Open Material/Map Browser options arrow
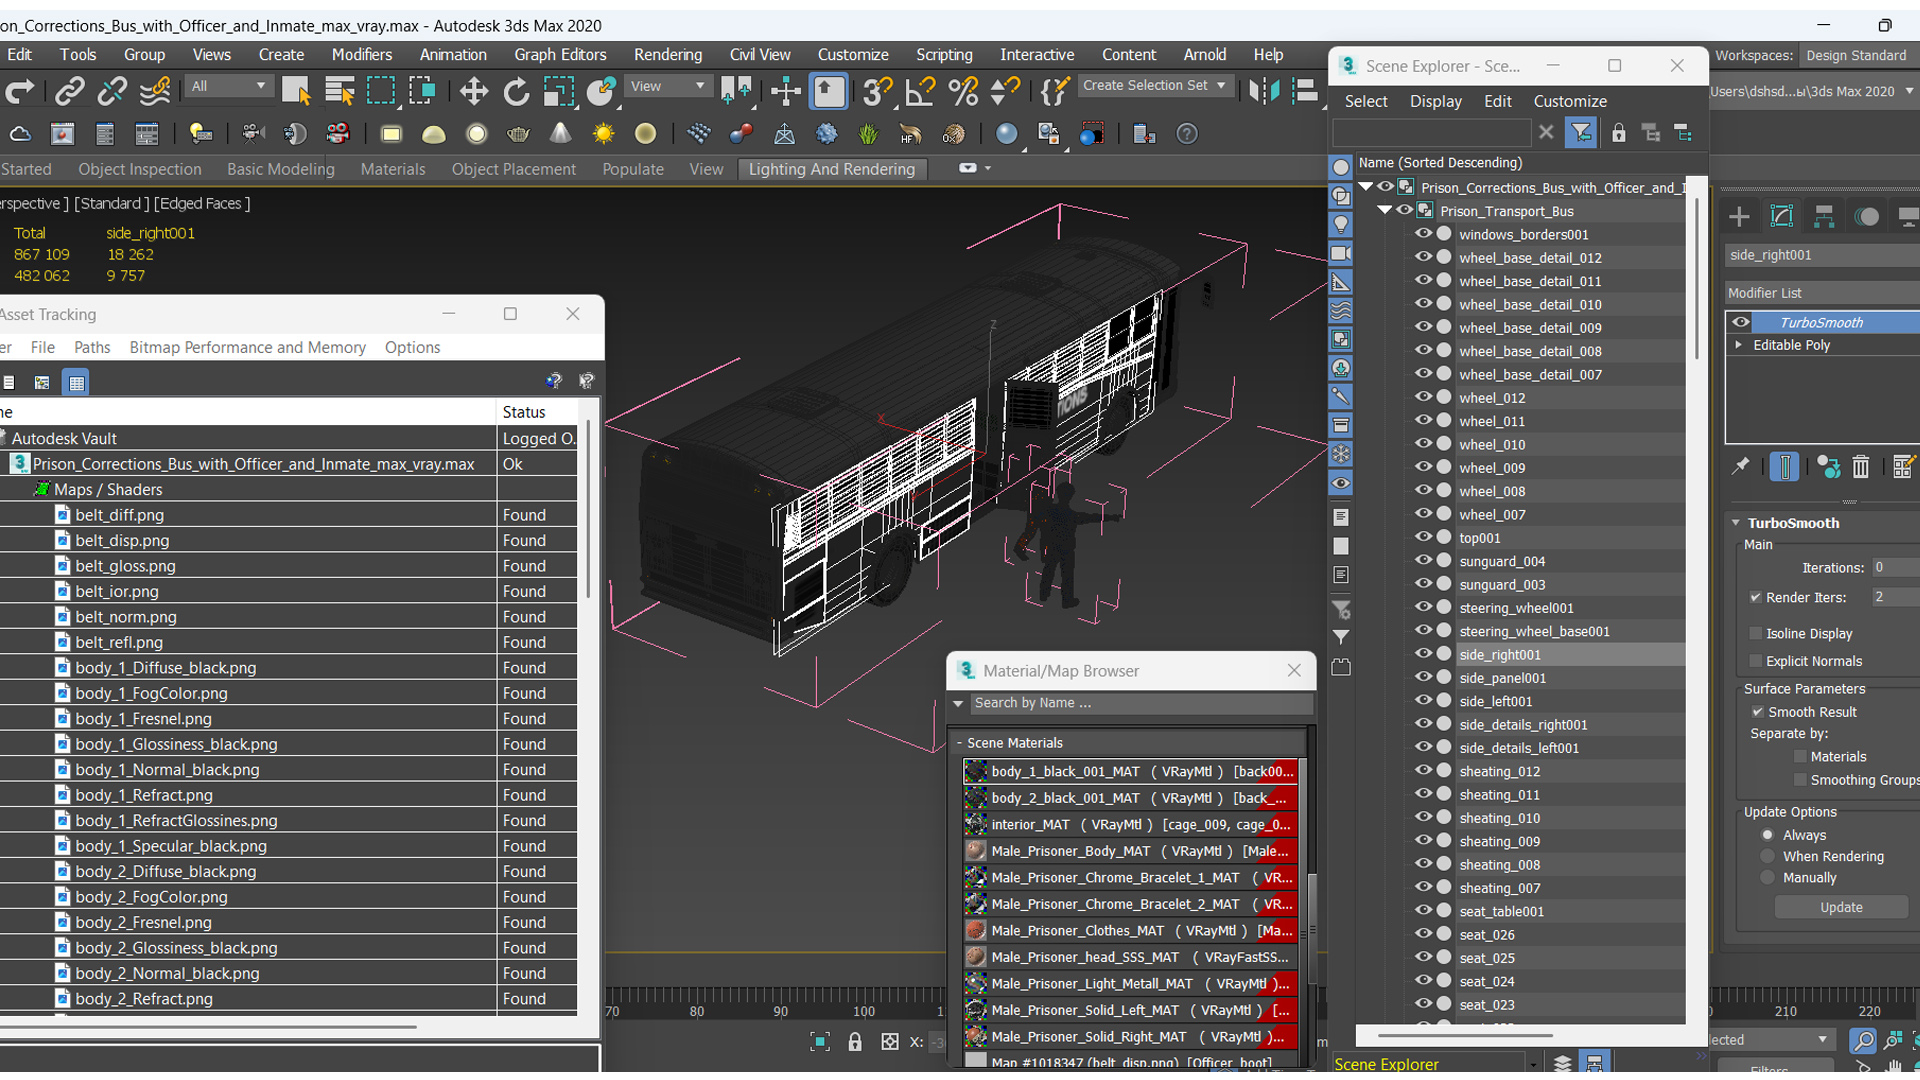This screenshot has width=1920, height=1080. [958, 703]
